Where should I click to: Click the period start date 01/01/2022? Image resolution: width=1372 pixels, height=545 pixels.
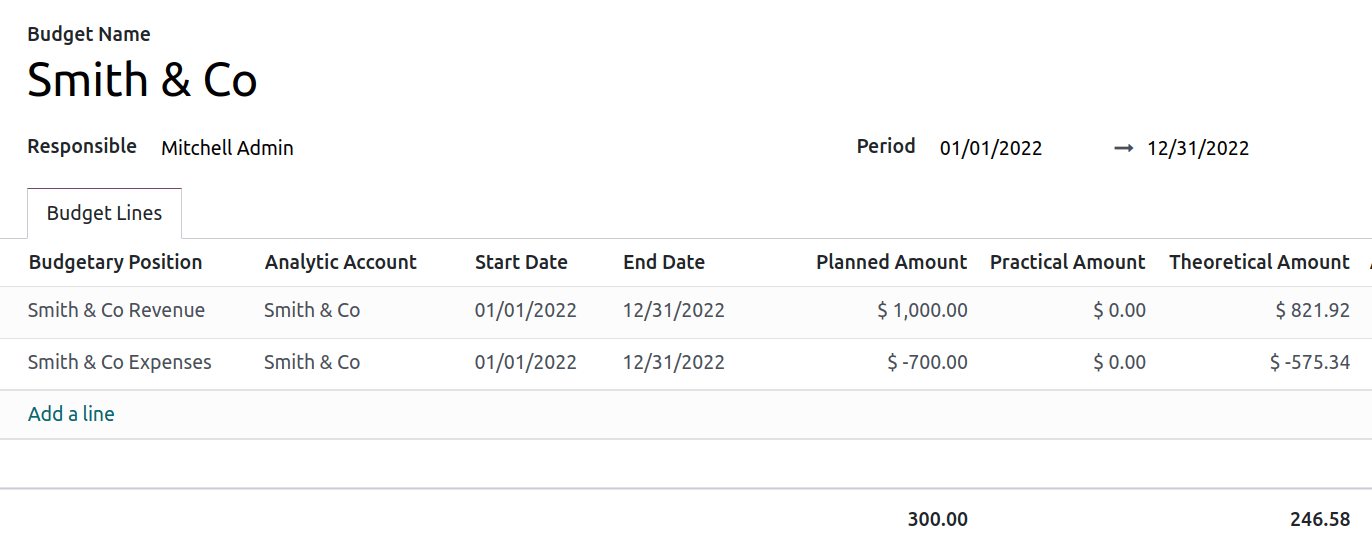pos(990,148)
